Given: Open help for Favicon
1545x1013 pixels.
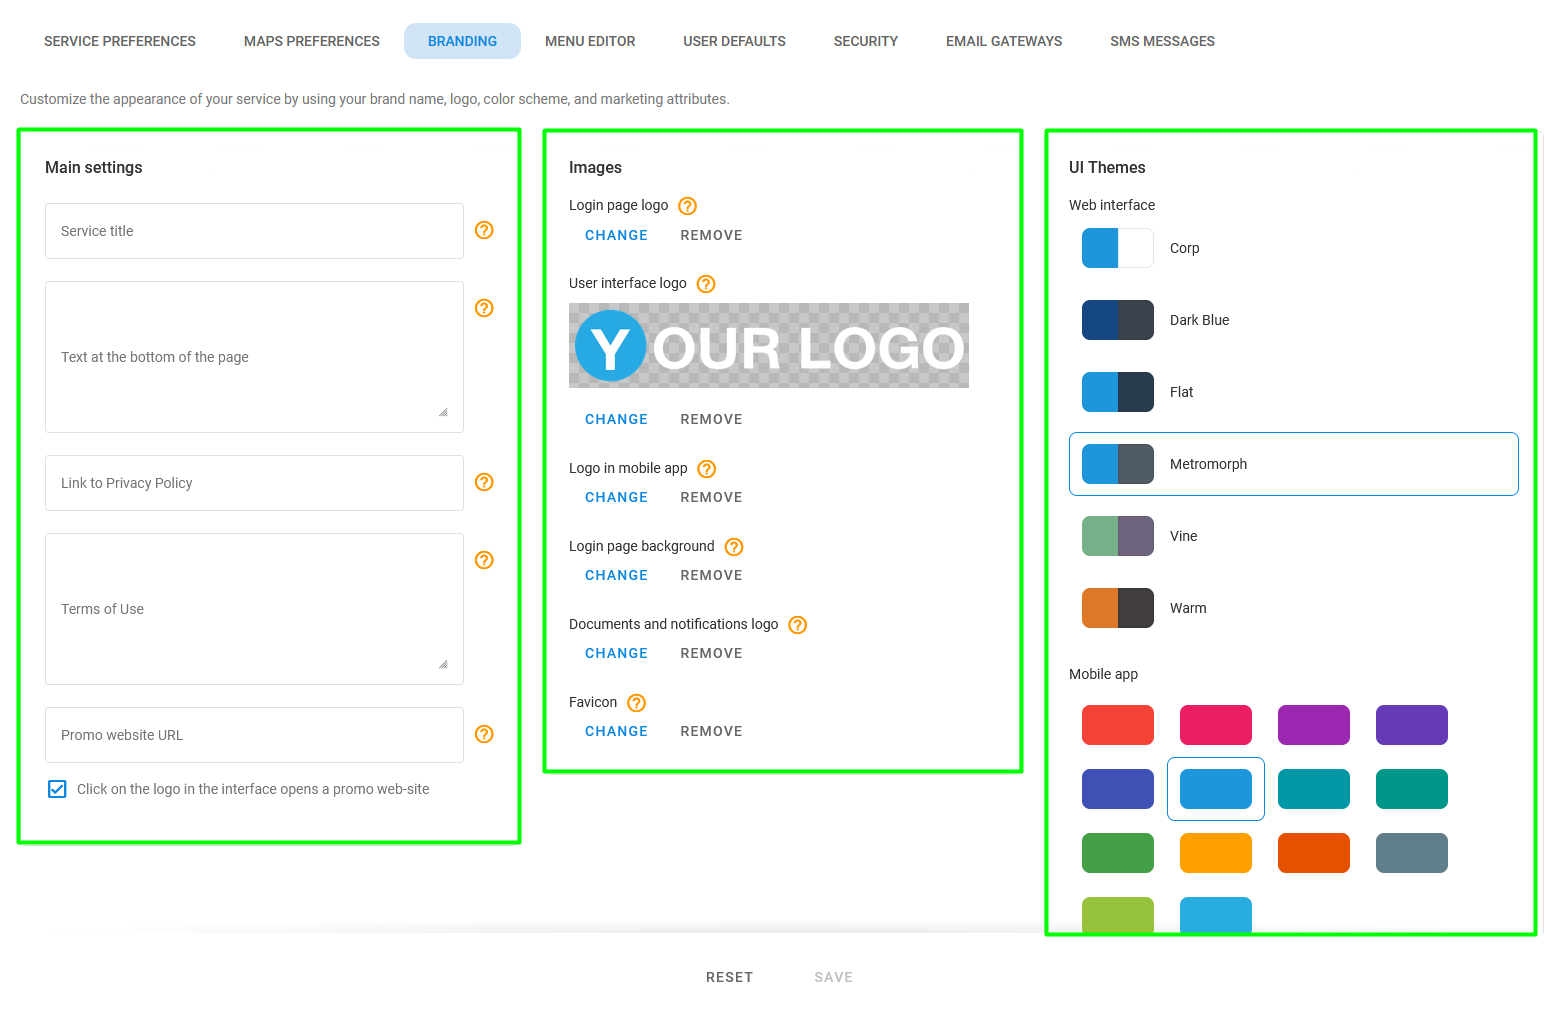Looking at the screenshot, I should click(637, 702).
